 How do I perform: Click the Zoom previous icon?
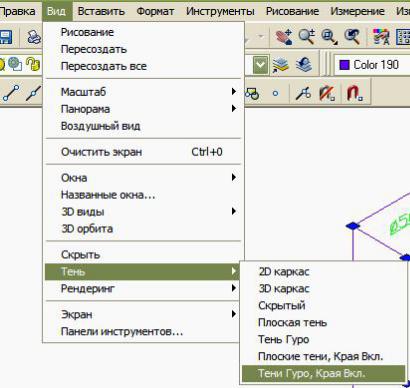pyautogui.click(x=352, y=37)
